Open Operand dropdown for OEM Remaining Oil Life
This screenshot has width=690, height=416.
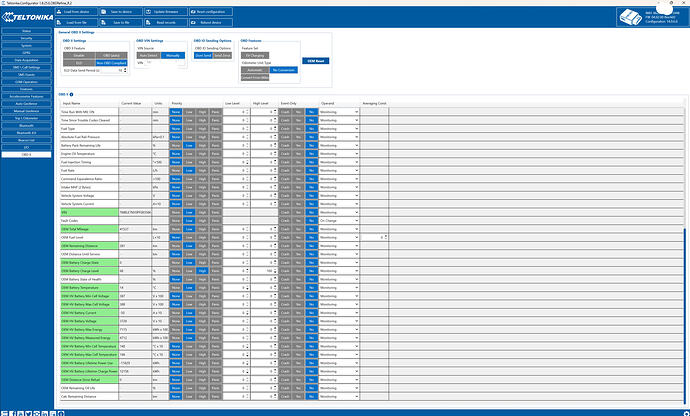coord(339,388)
